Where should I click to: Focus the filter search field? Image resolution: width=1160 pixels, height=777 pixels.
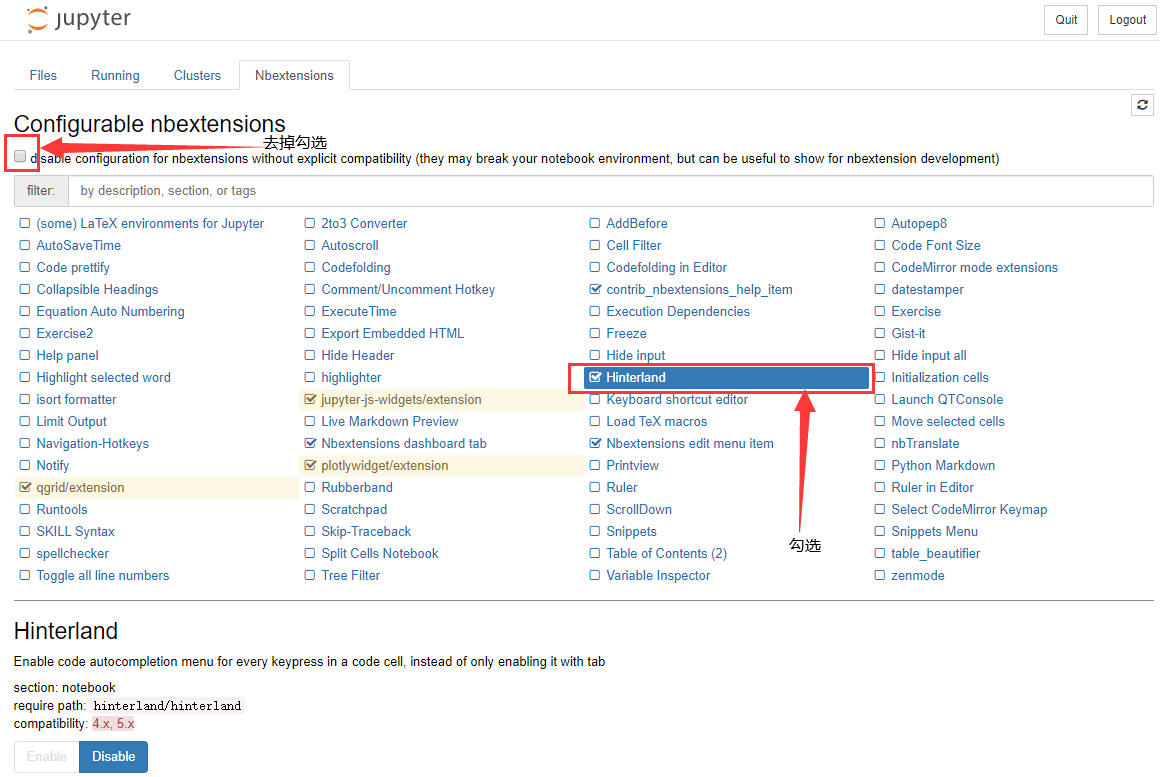pos(610,191)
